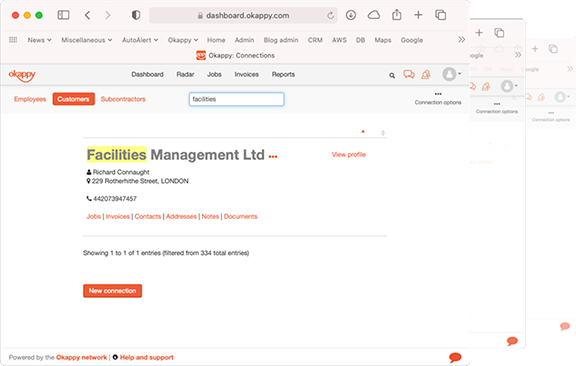The width and height of the screenshot is (576, 366).
Task: Open the customer's Addresses link
Action: tap(181, 216)
